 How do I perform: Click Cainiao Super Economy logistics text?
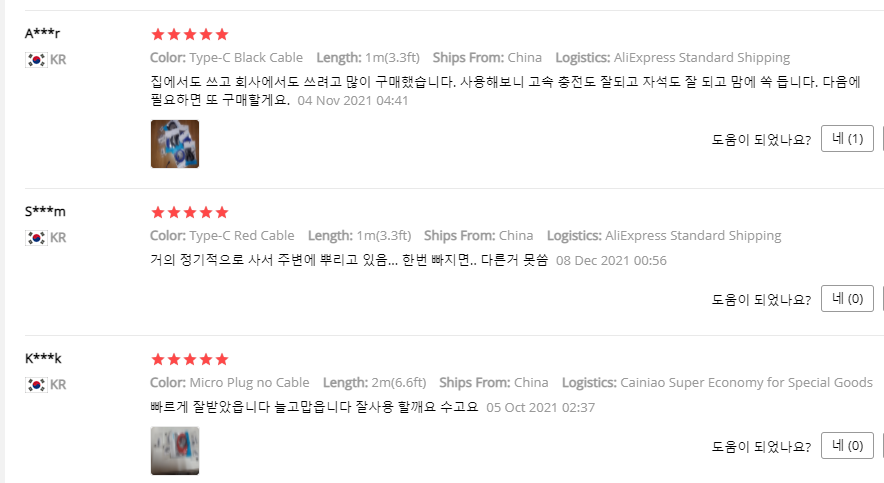746,383
